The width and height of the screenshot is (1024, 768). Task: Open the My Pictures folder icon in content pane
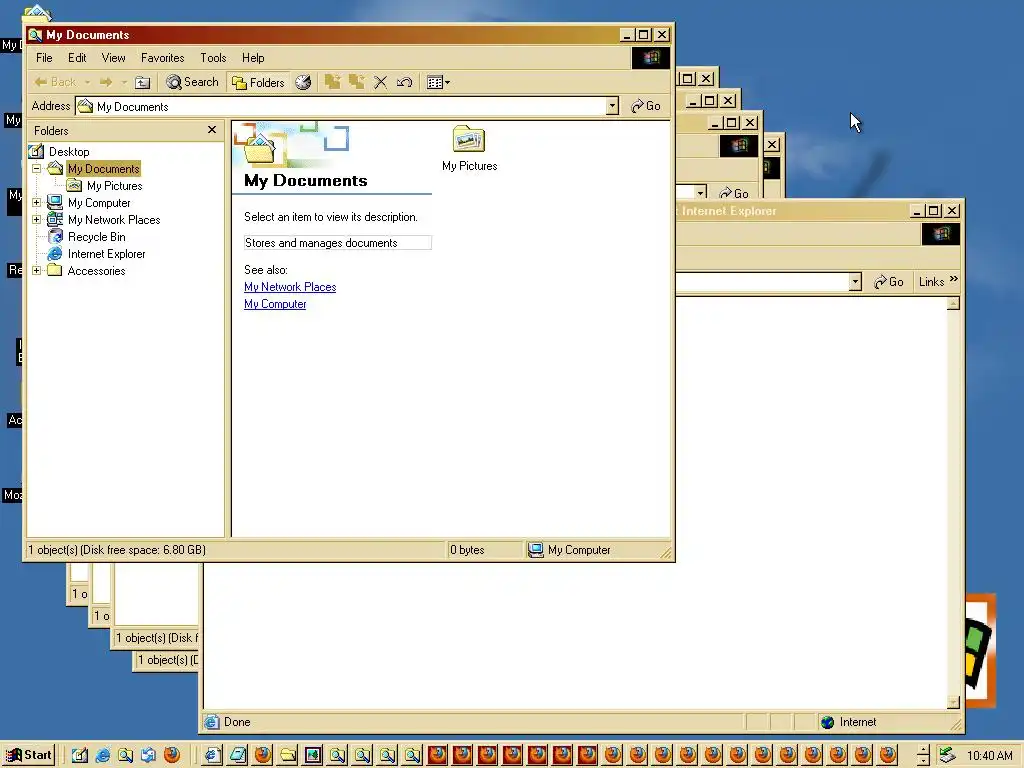(x=469, y=140)
